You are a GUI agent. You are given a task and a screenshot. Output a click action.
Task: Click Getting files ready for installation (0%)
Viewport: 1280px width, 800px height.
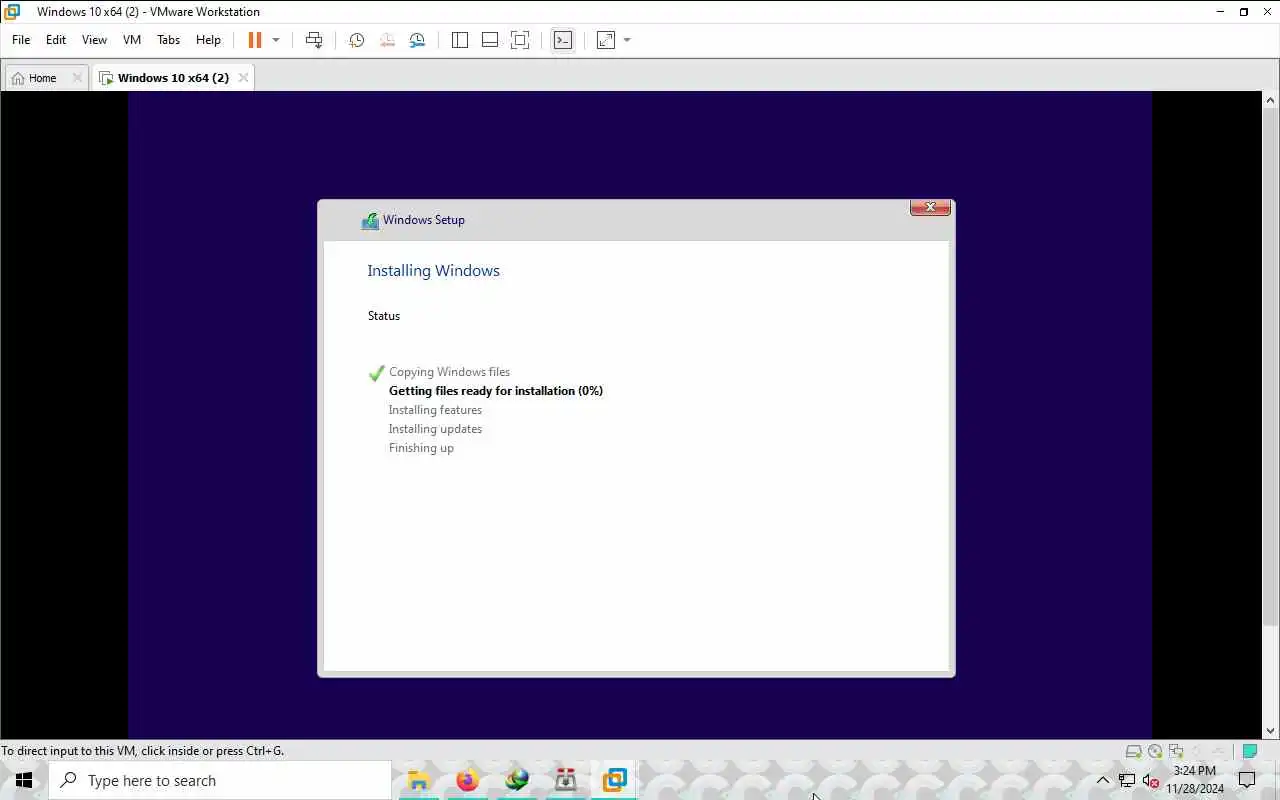pos(496,391)
